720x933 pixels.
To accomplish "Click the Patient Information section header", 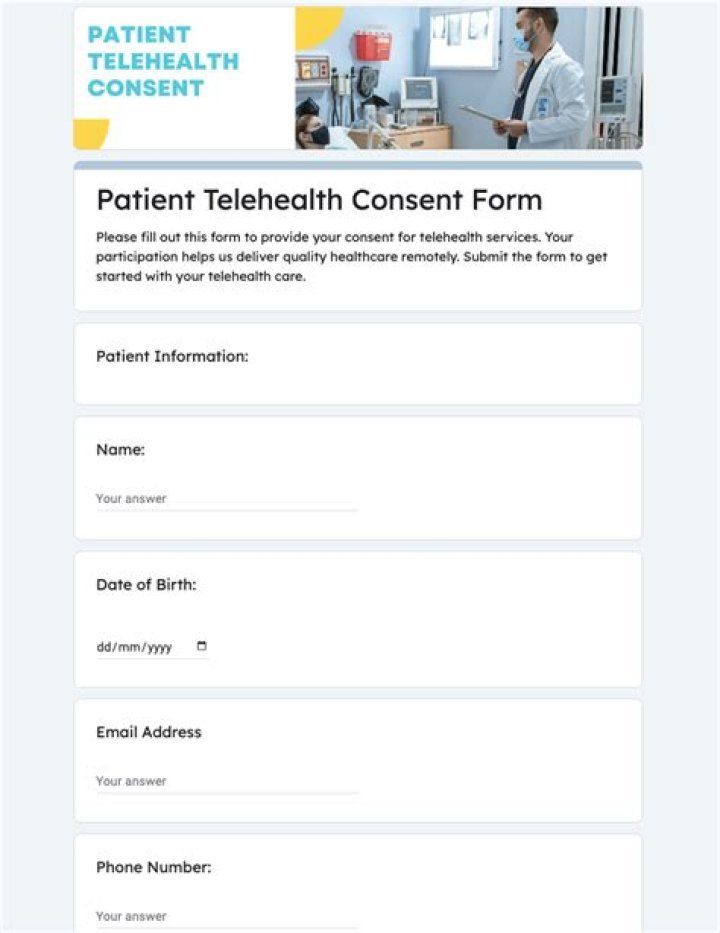I will (x=172, y=356).
